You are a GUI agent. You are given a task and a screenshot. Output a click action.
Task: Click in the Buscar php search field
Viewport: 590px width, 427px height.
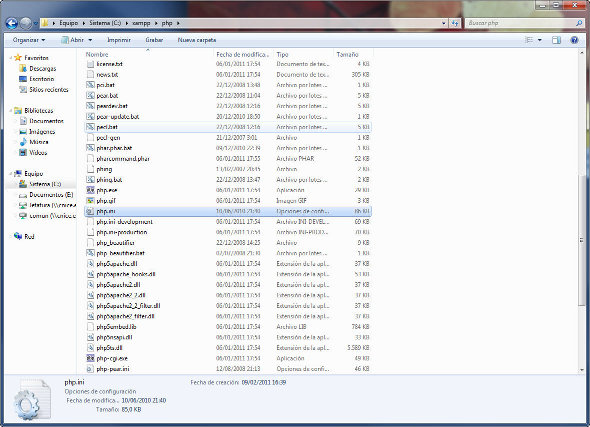tap(520, 23)
